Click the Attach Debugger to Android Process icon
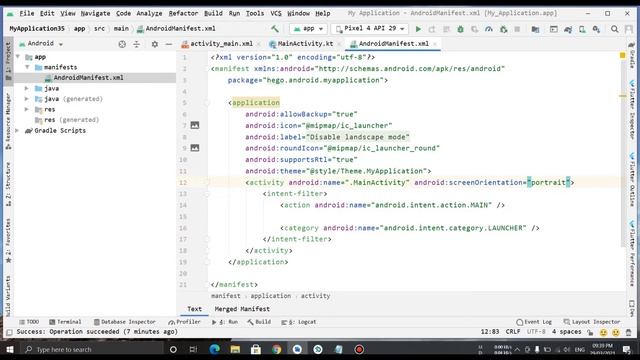This screenshot has height=360, width=640. [503, 29]
